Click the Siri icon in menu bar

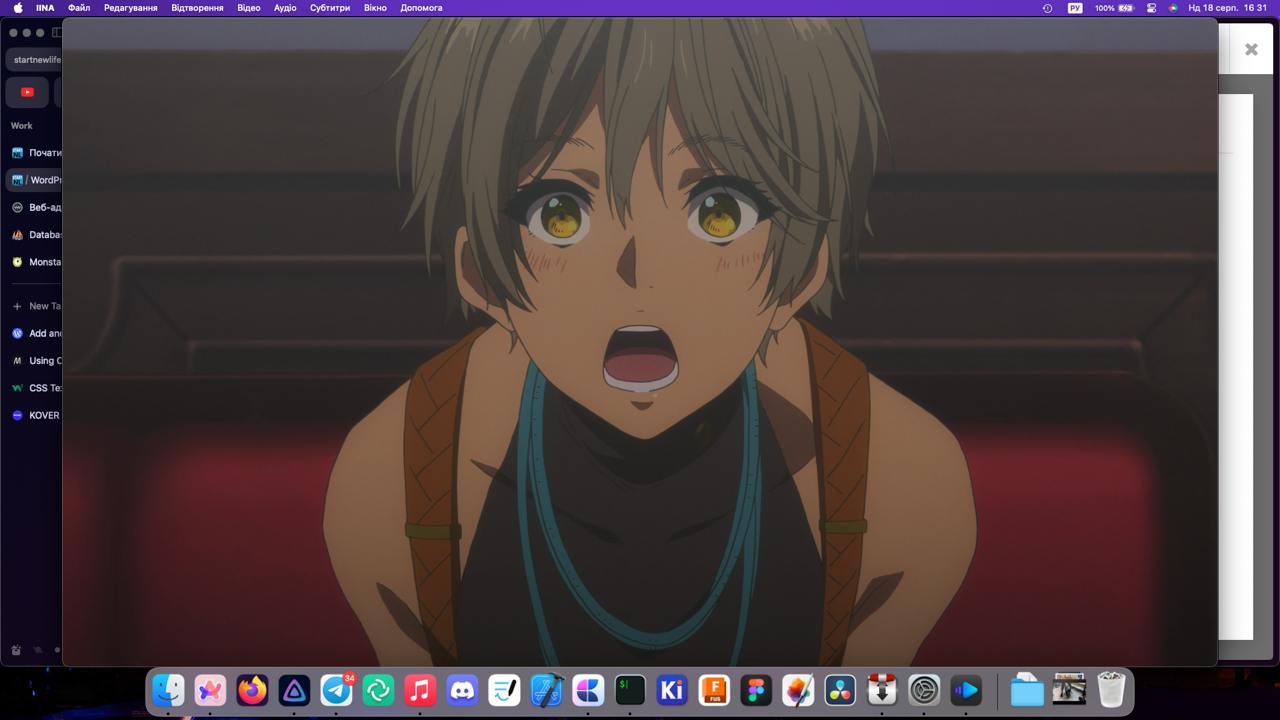pyautogui.click(x=1173, y=8)
